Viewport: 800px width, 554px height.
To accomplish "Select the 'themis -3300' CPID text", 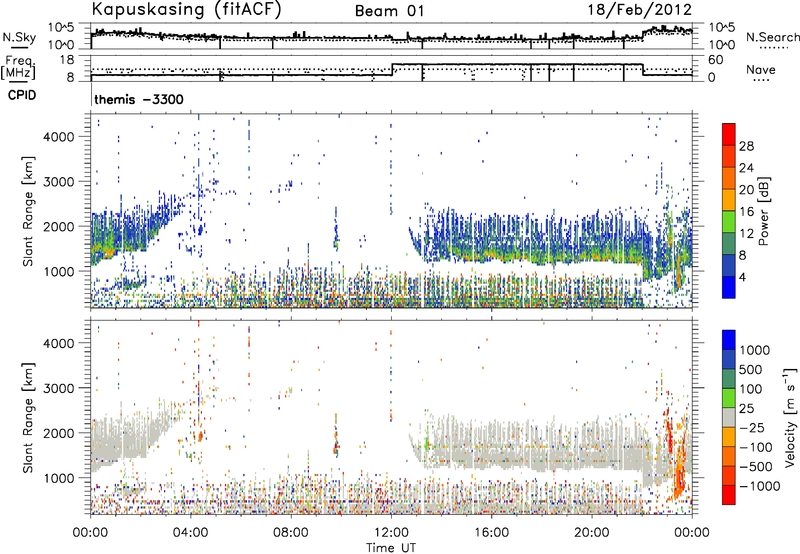I will (139, 99).
